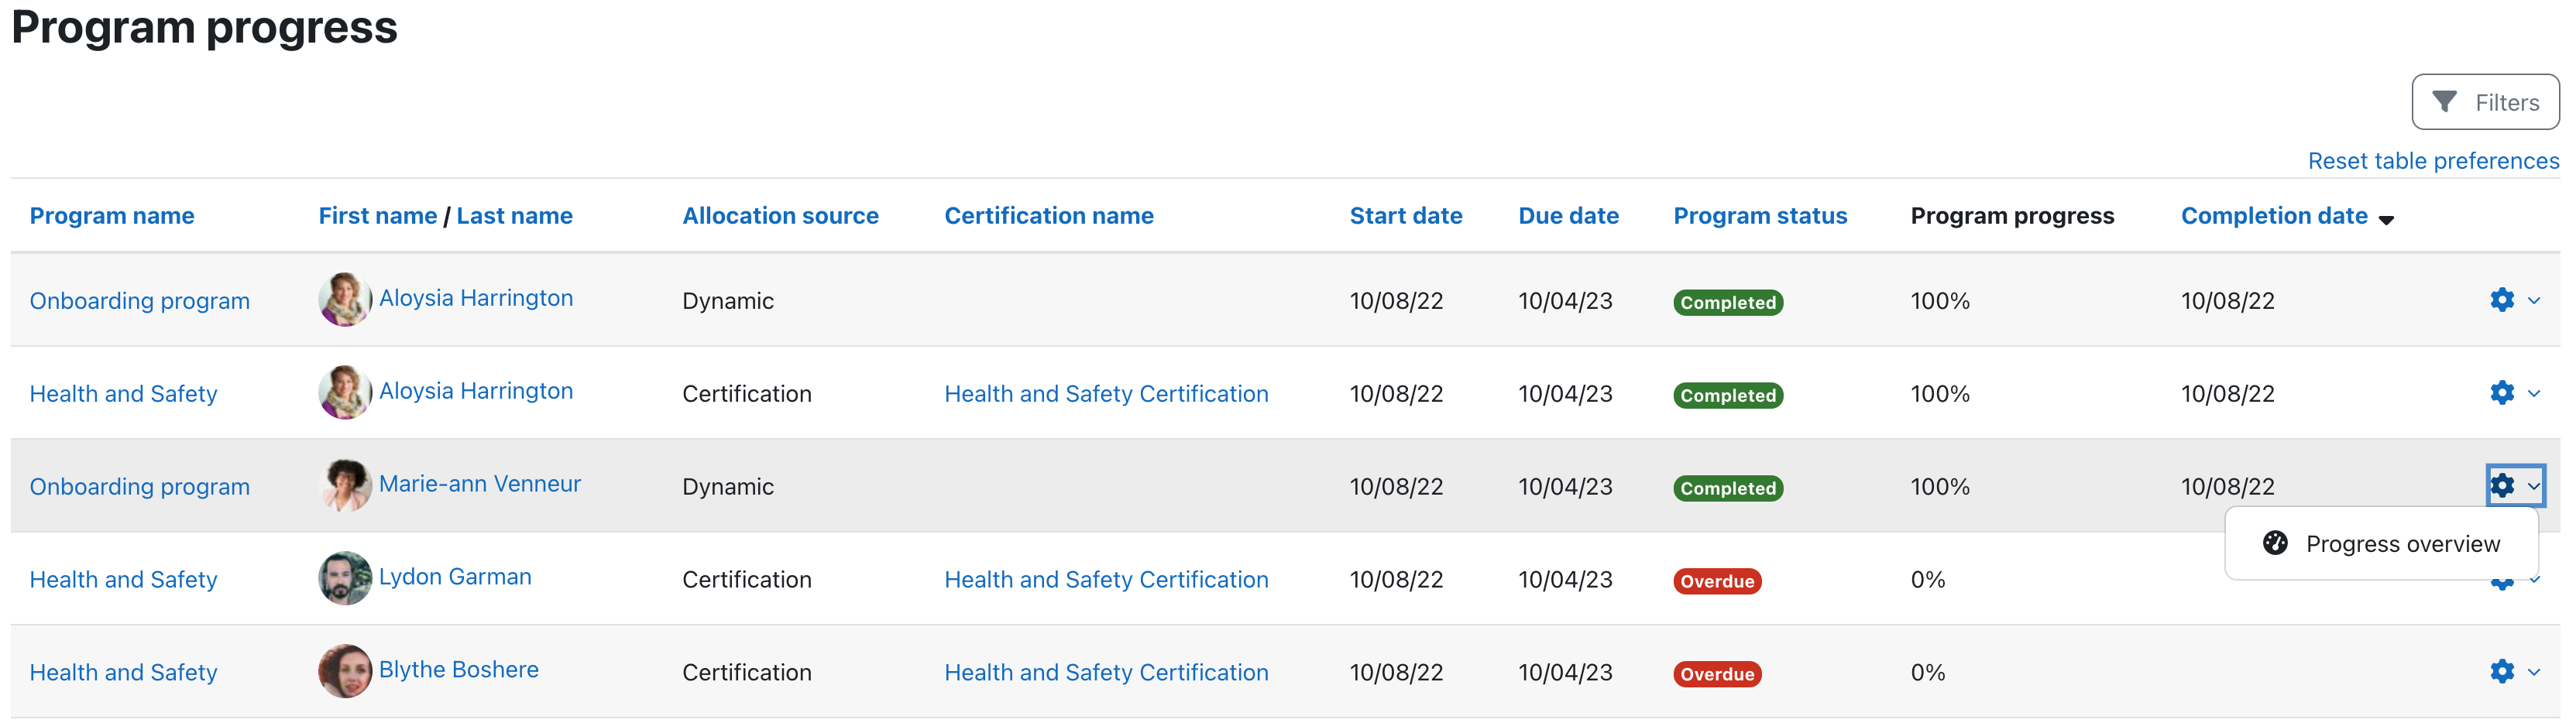This screenshot has height=723, width=2576.
Task: Open actions gear for Aloysia's Onboarding program row
Action: pyautogui.click(x=2501, y=300)
